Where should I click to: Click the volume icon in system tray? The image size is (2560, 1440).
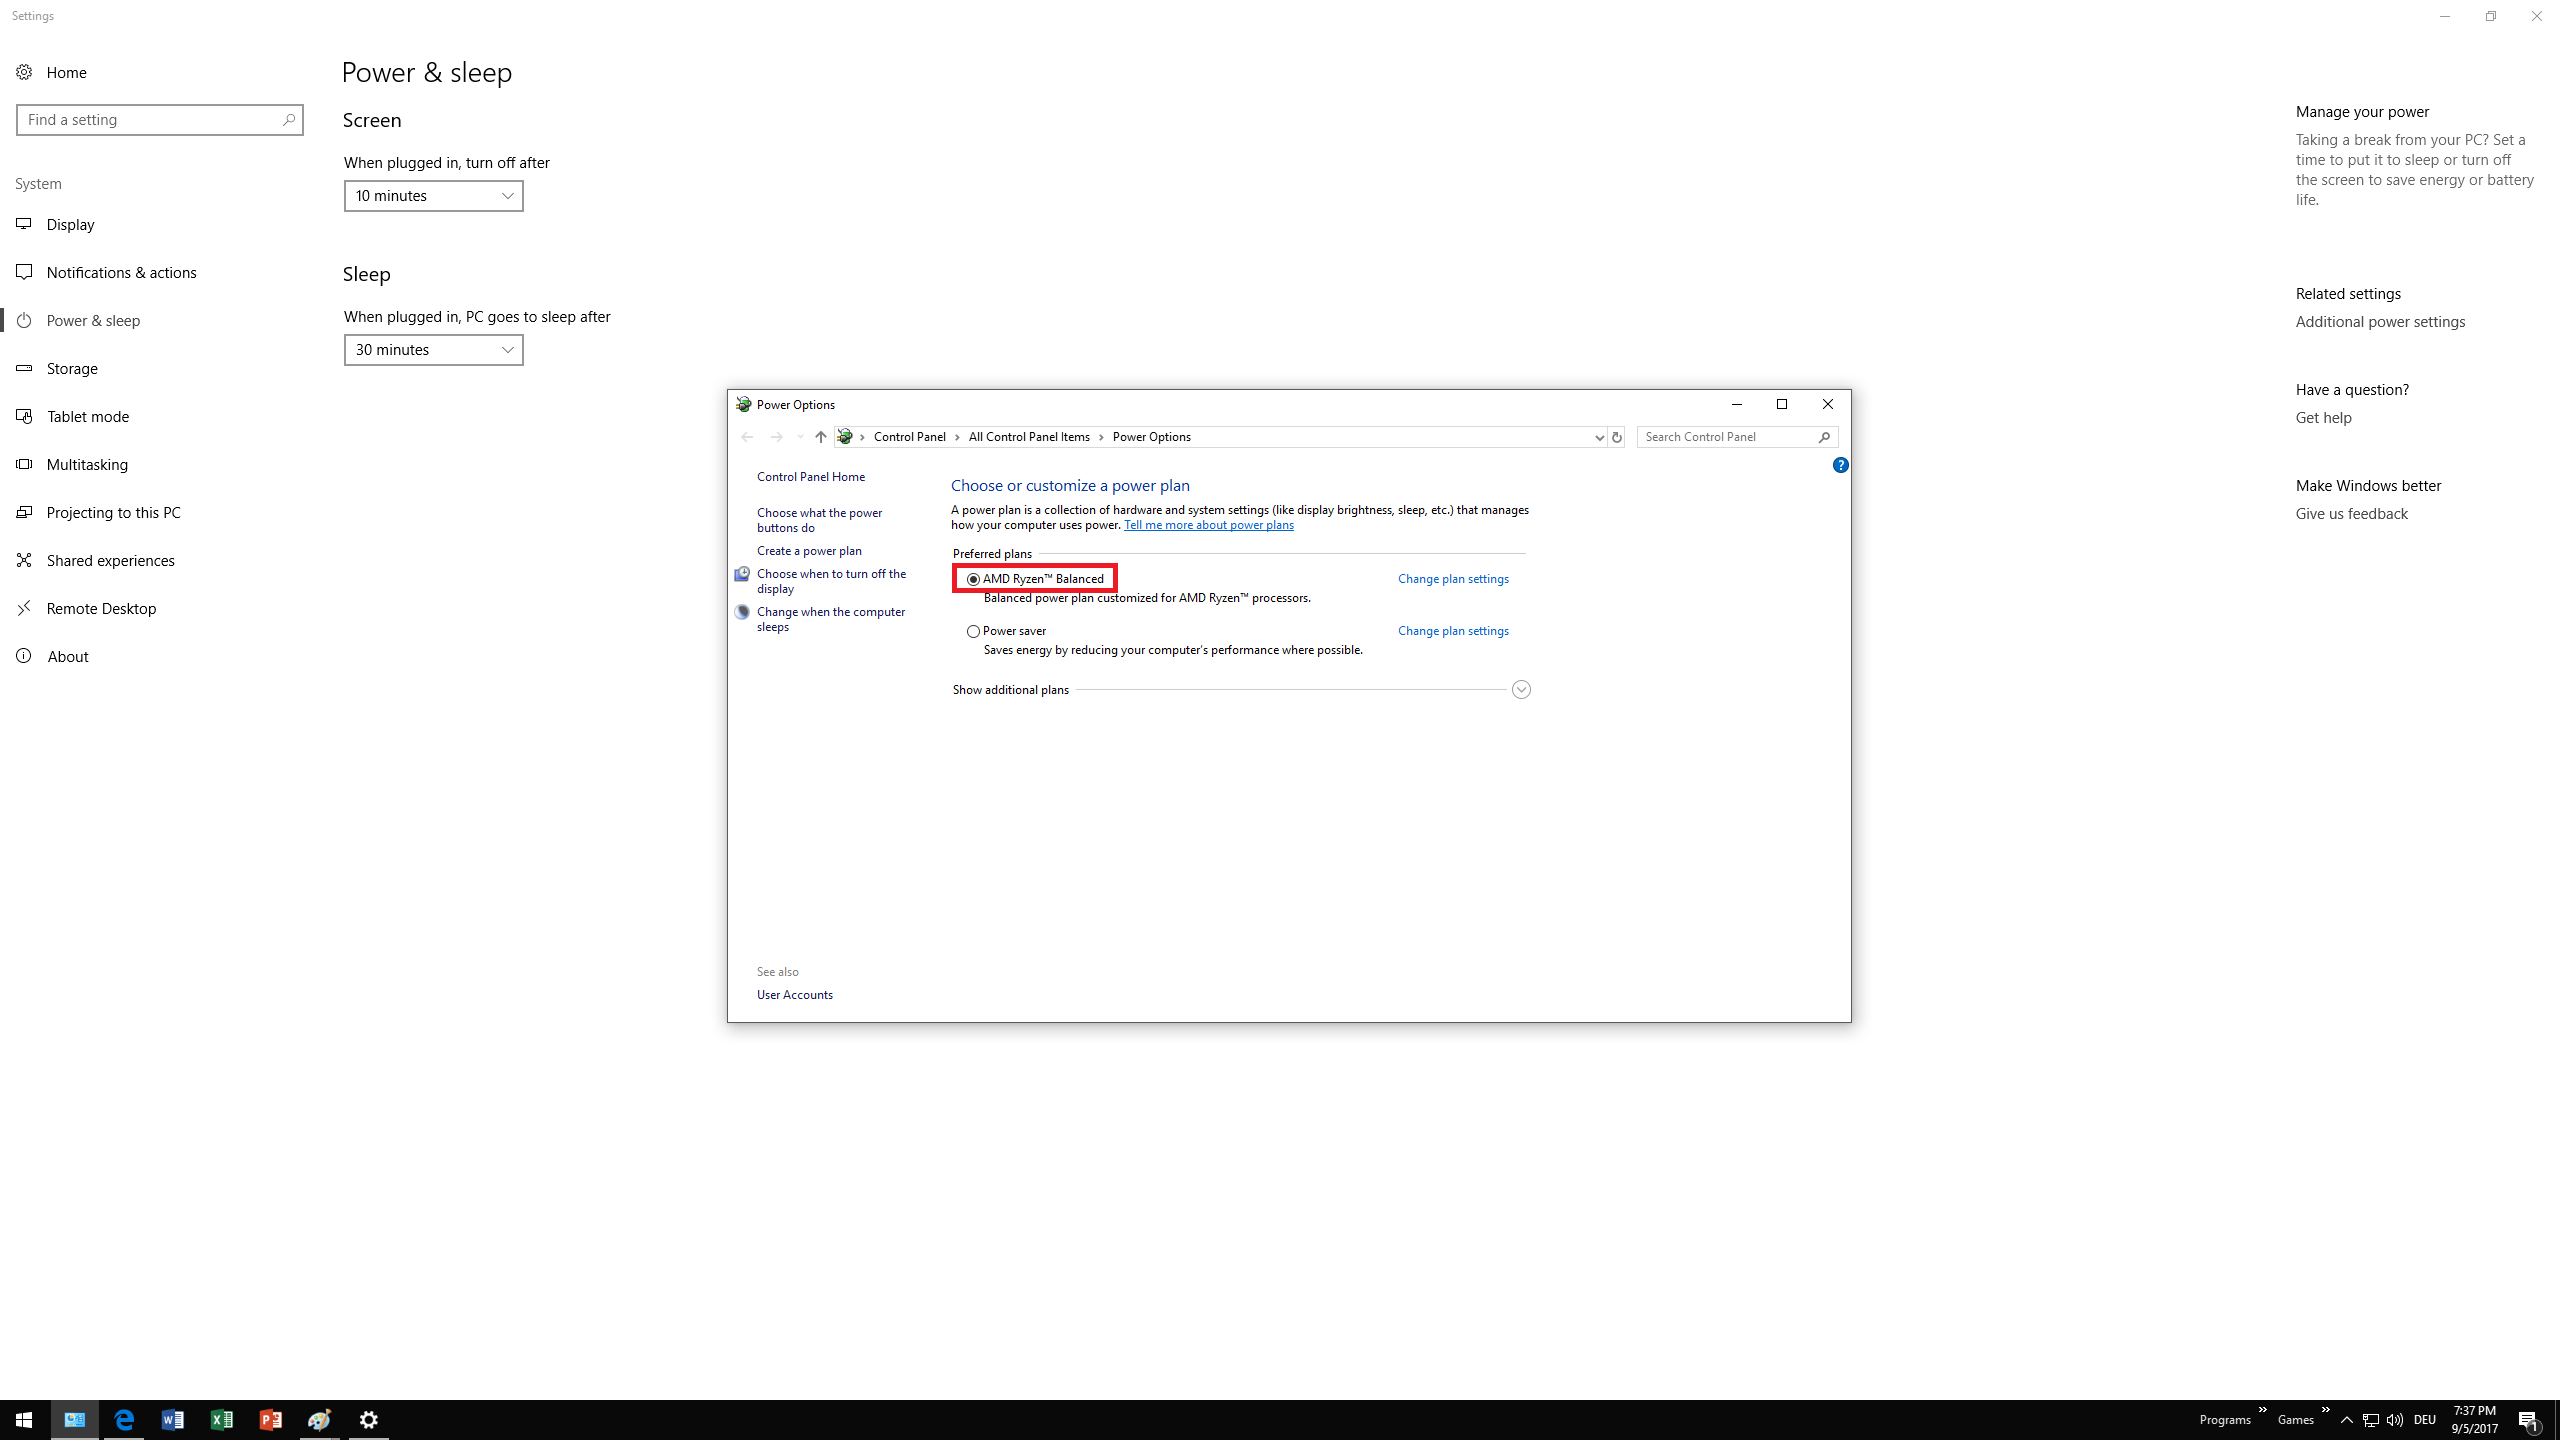2394,1420
